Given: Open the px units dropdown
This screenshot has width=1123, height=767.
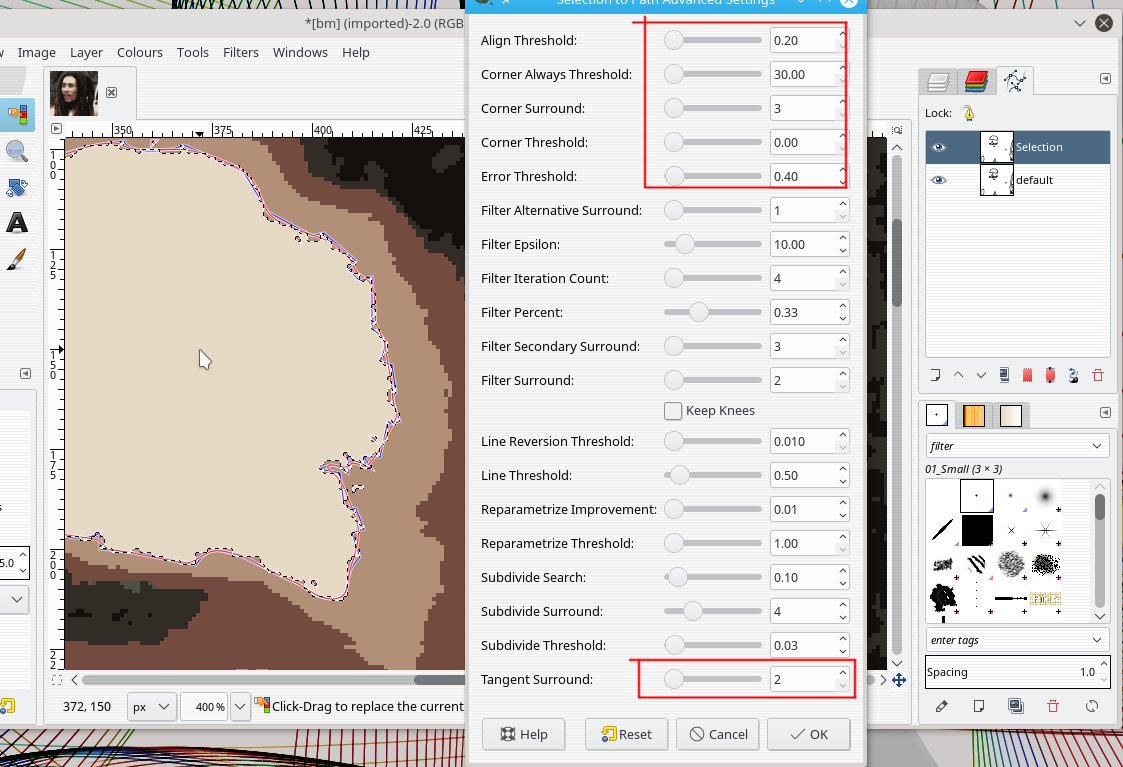Looking at the screenshot, I should pos(151,707).
